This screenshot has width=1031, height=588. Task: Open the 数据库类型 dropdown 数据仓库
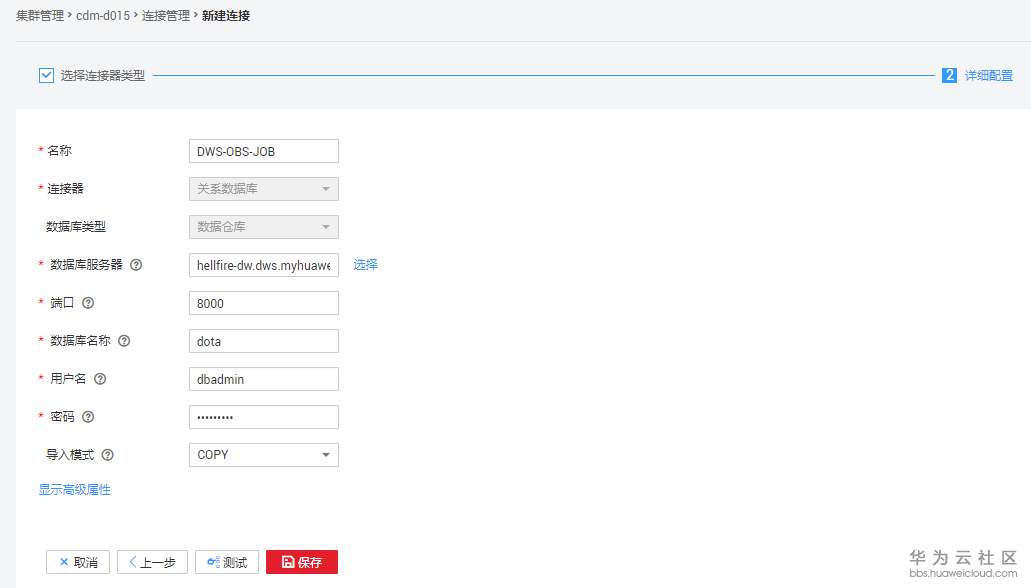(x=264, y=227)
